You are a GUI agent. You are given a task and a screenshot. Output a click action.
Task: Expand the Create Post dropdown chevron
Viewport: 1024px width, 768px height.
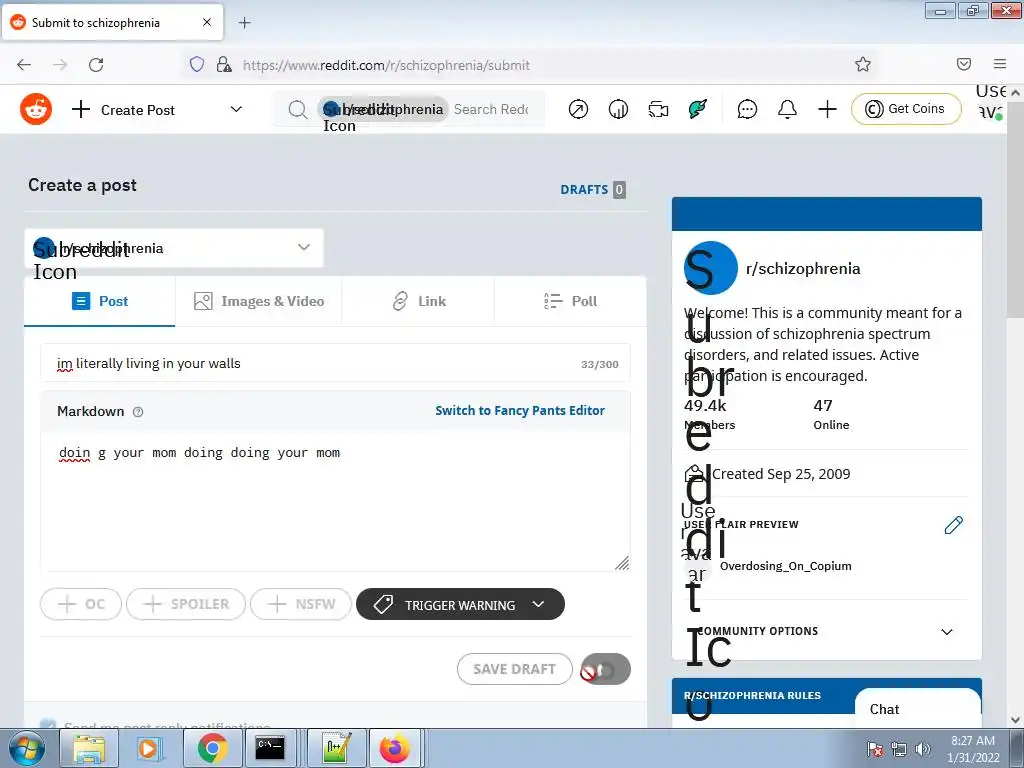click(236, 109)
